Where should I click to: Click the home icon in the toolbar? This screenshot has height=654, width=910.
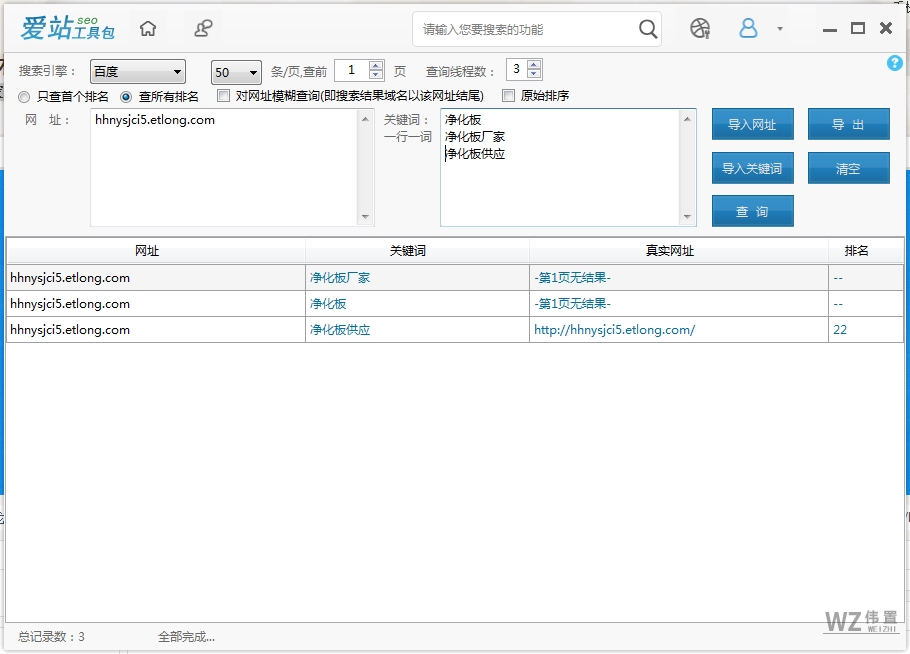[148, 28]
